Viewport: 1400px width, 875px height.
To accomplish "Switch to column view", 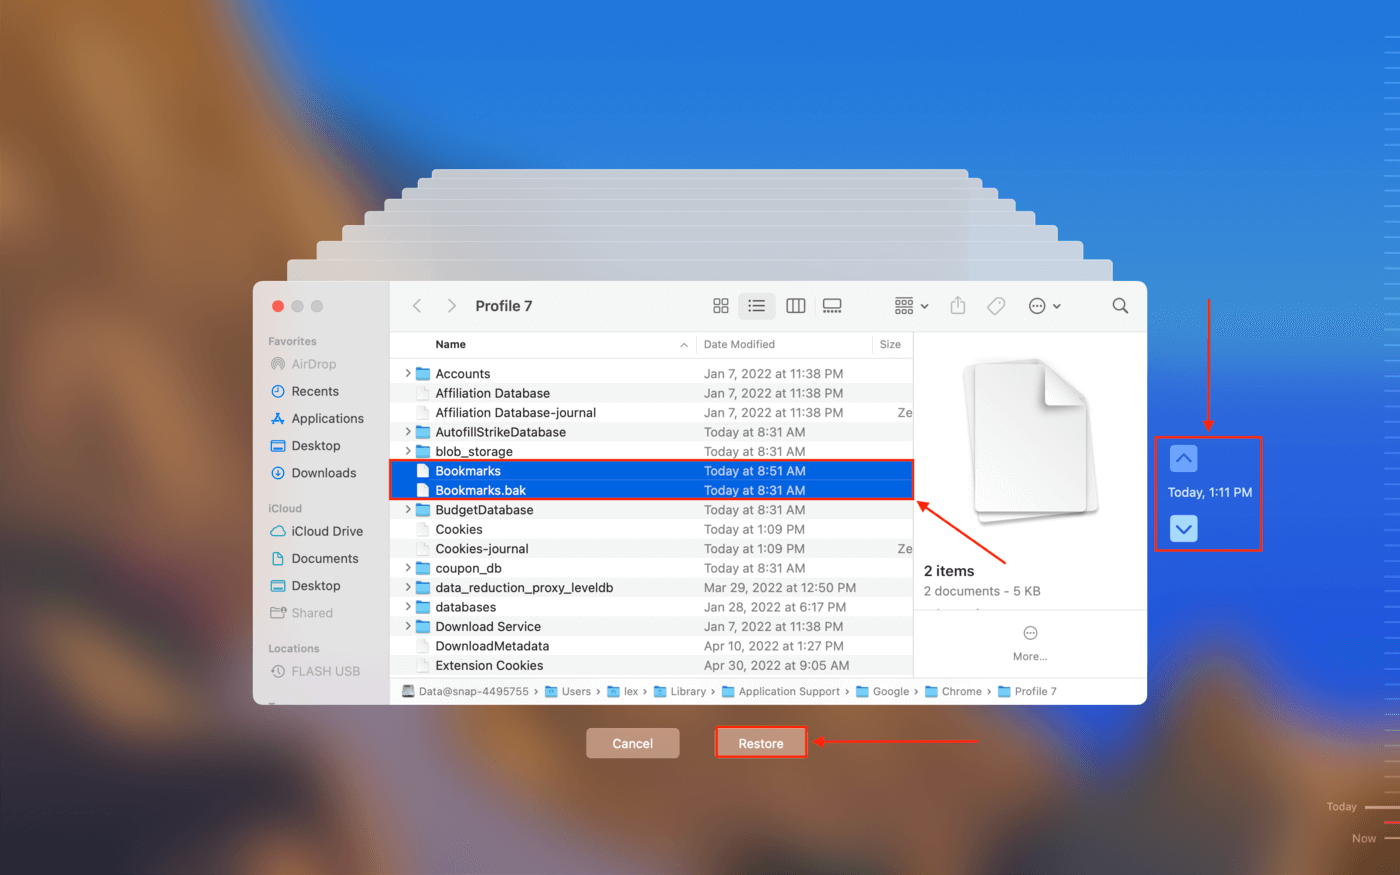I will pyautogui.click(x=795, y=306).
